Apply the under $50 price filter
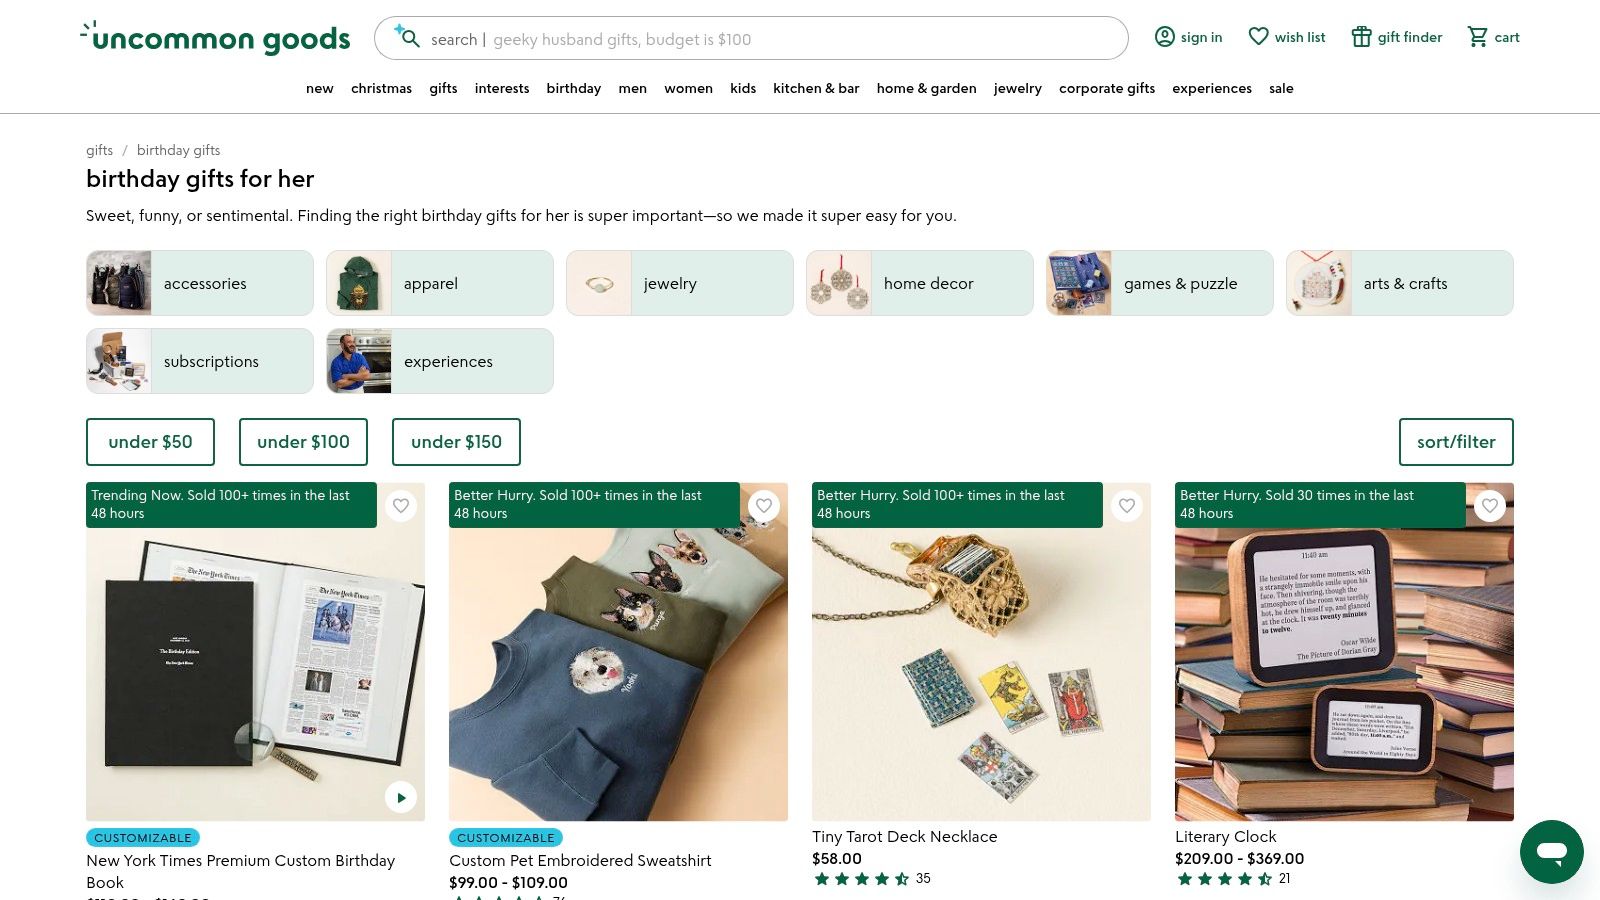1600x900 pixels. tap(150, 441)
